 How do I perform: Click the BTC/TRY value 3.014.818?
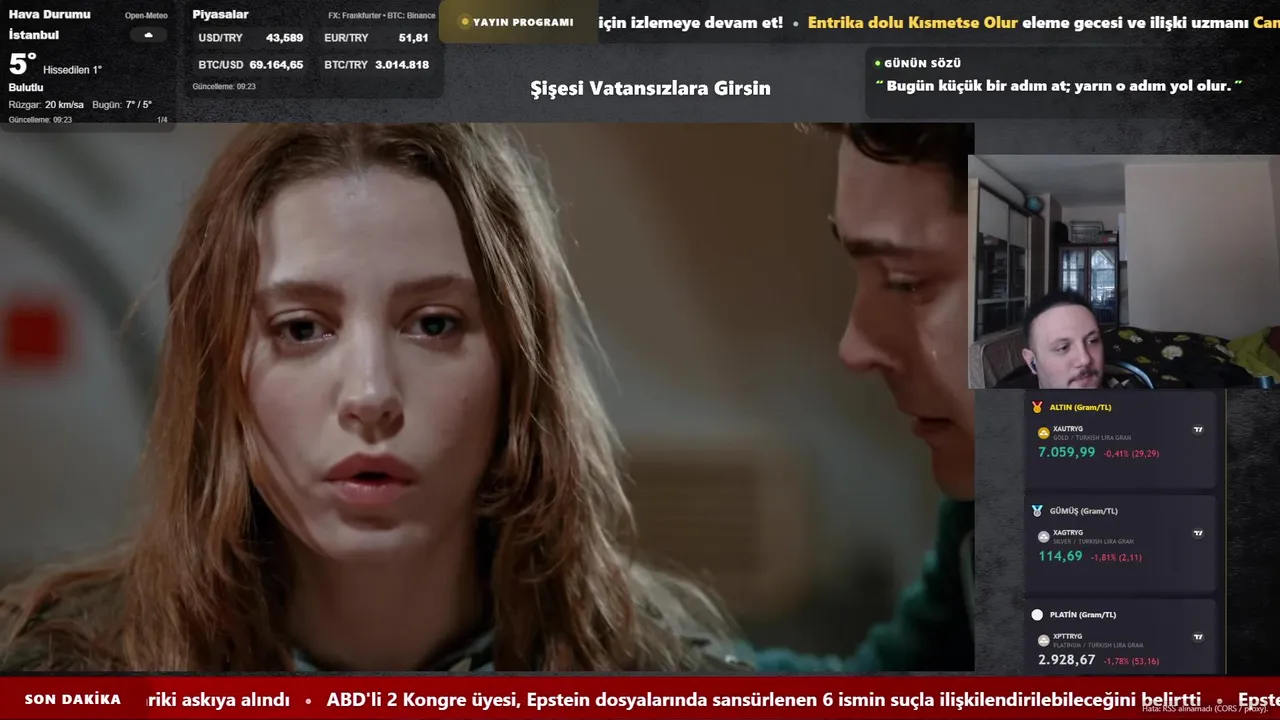coord(402,64)
